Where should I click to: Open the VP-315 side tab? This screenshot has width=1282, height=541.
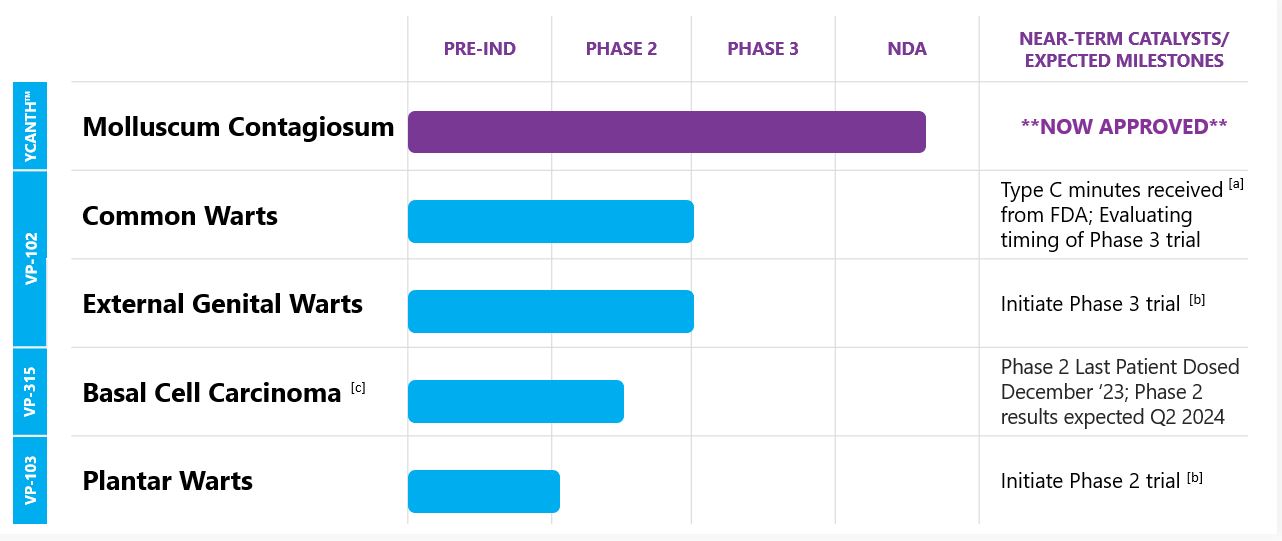tap(30, 391)
